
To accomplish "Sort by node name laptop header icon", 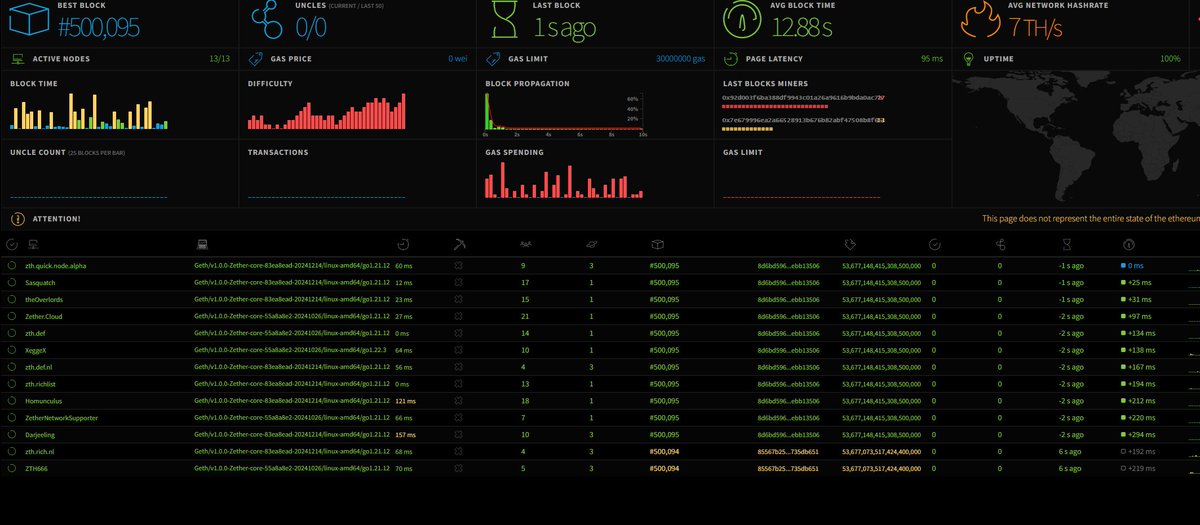I will click(32, 243).
